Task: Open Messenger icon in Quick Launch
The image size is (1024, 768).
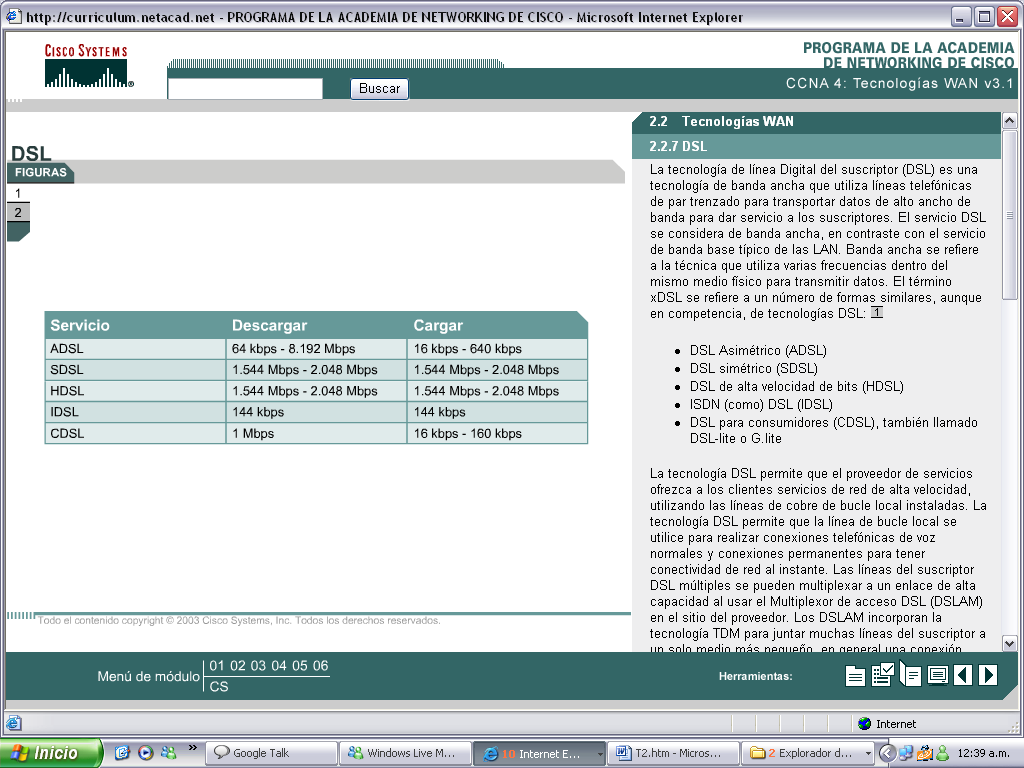Action: point(168,752)
